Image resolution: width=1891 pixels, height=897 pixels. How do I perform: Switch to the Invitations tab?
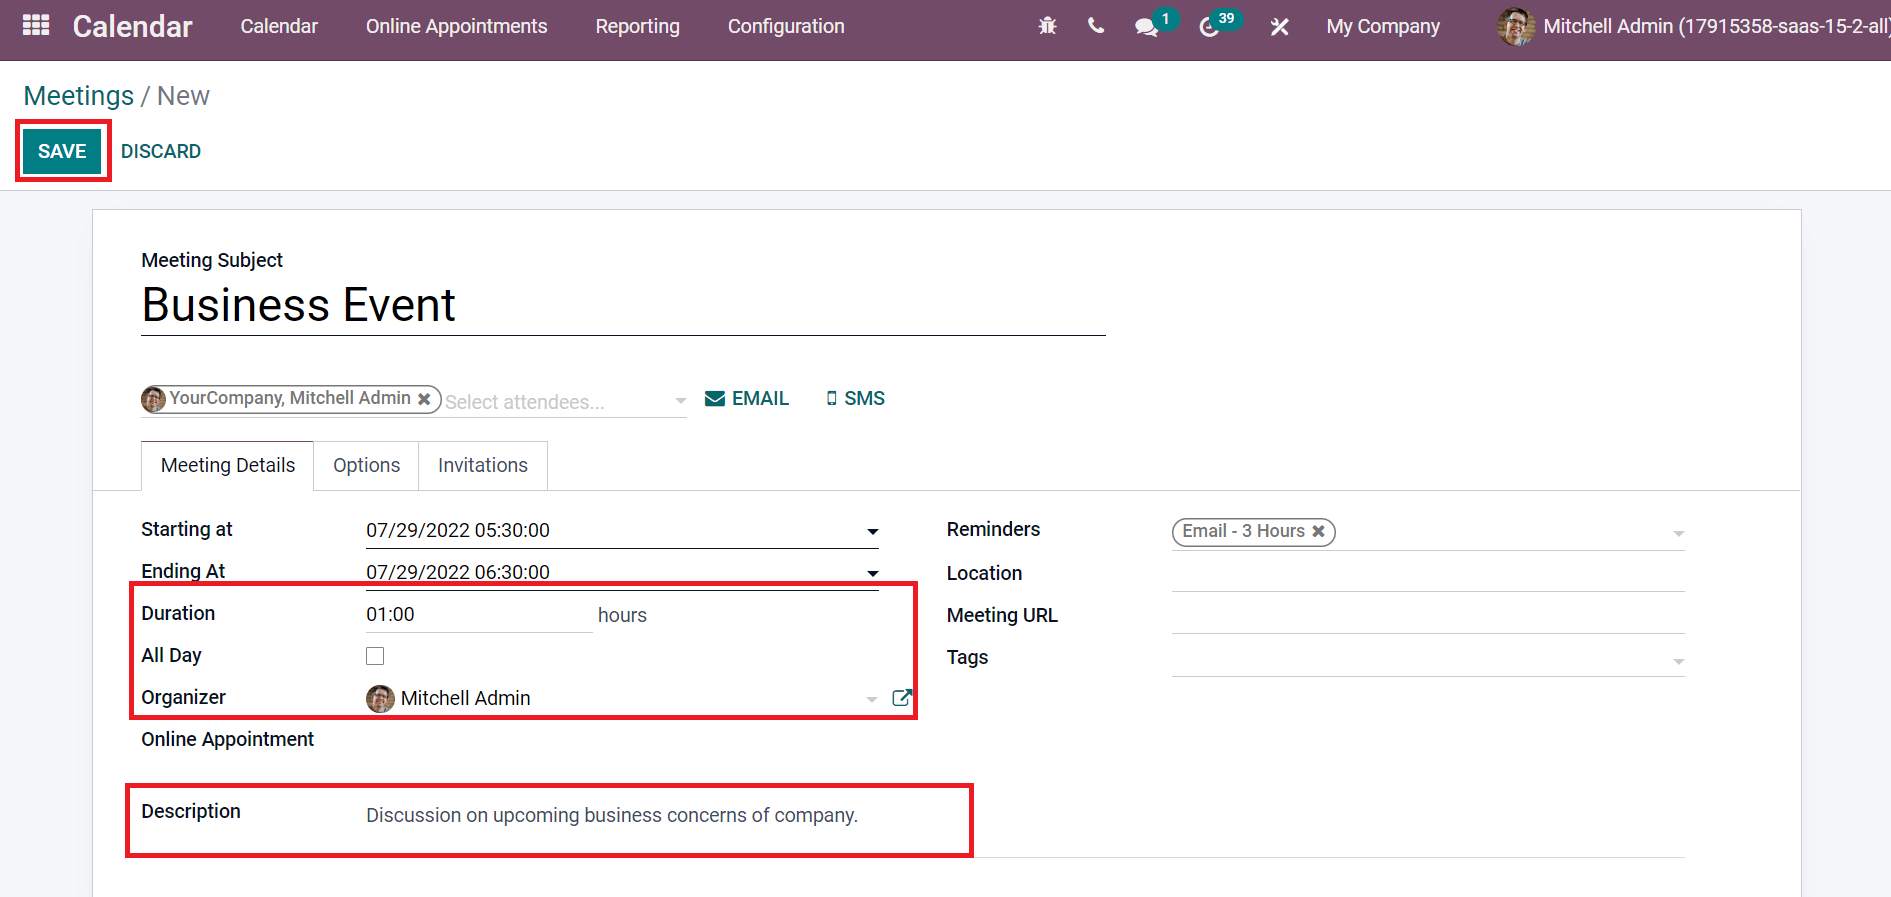pos(482,466)
